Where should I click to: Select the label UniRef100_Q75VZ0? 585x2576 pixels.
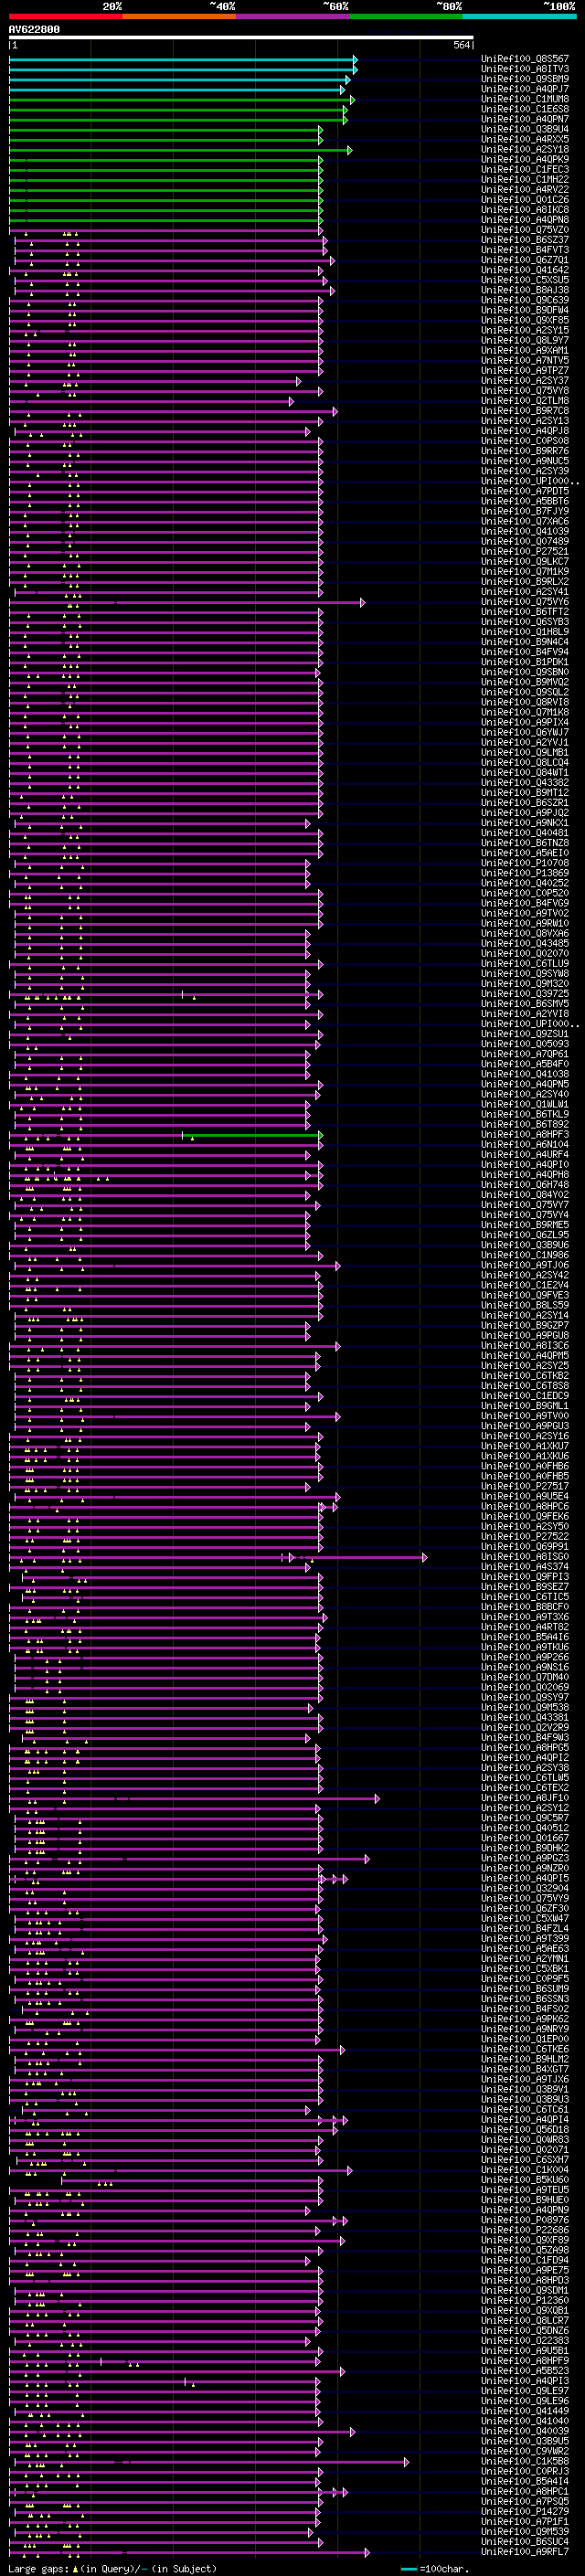525,230
